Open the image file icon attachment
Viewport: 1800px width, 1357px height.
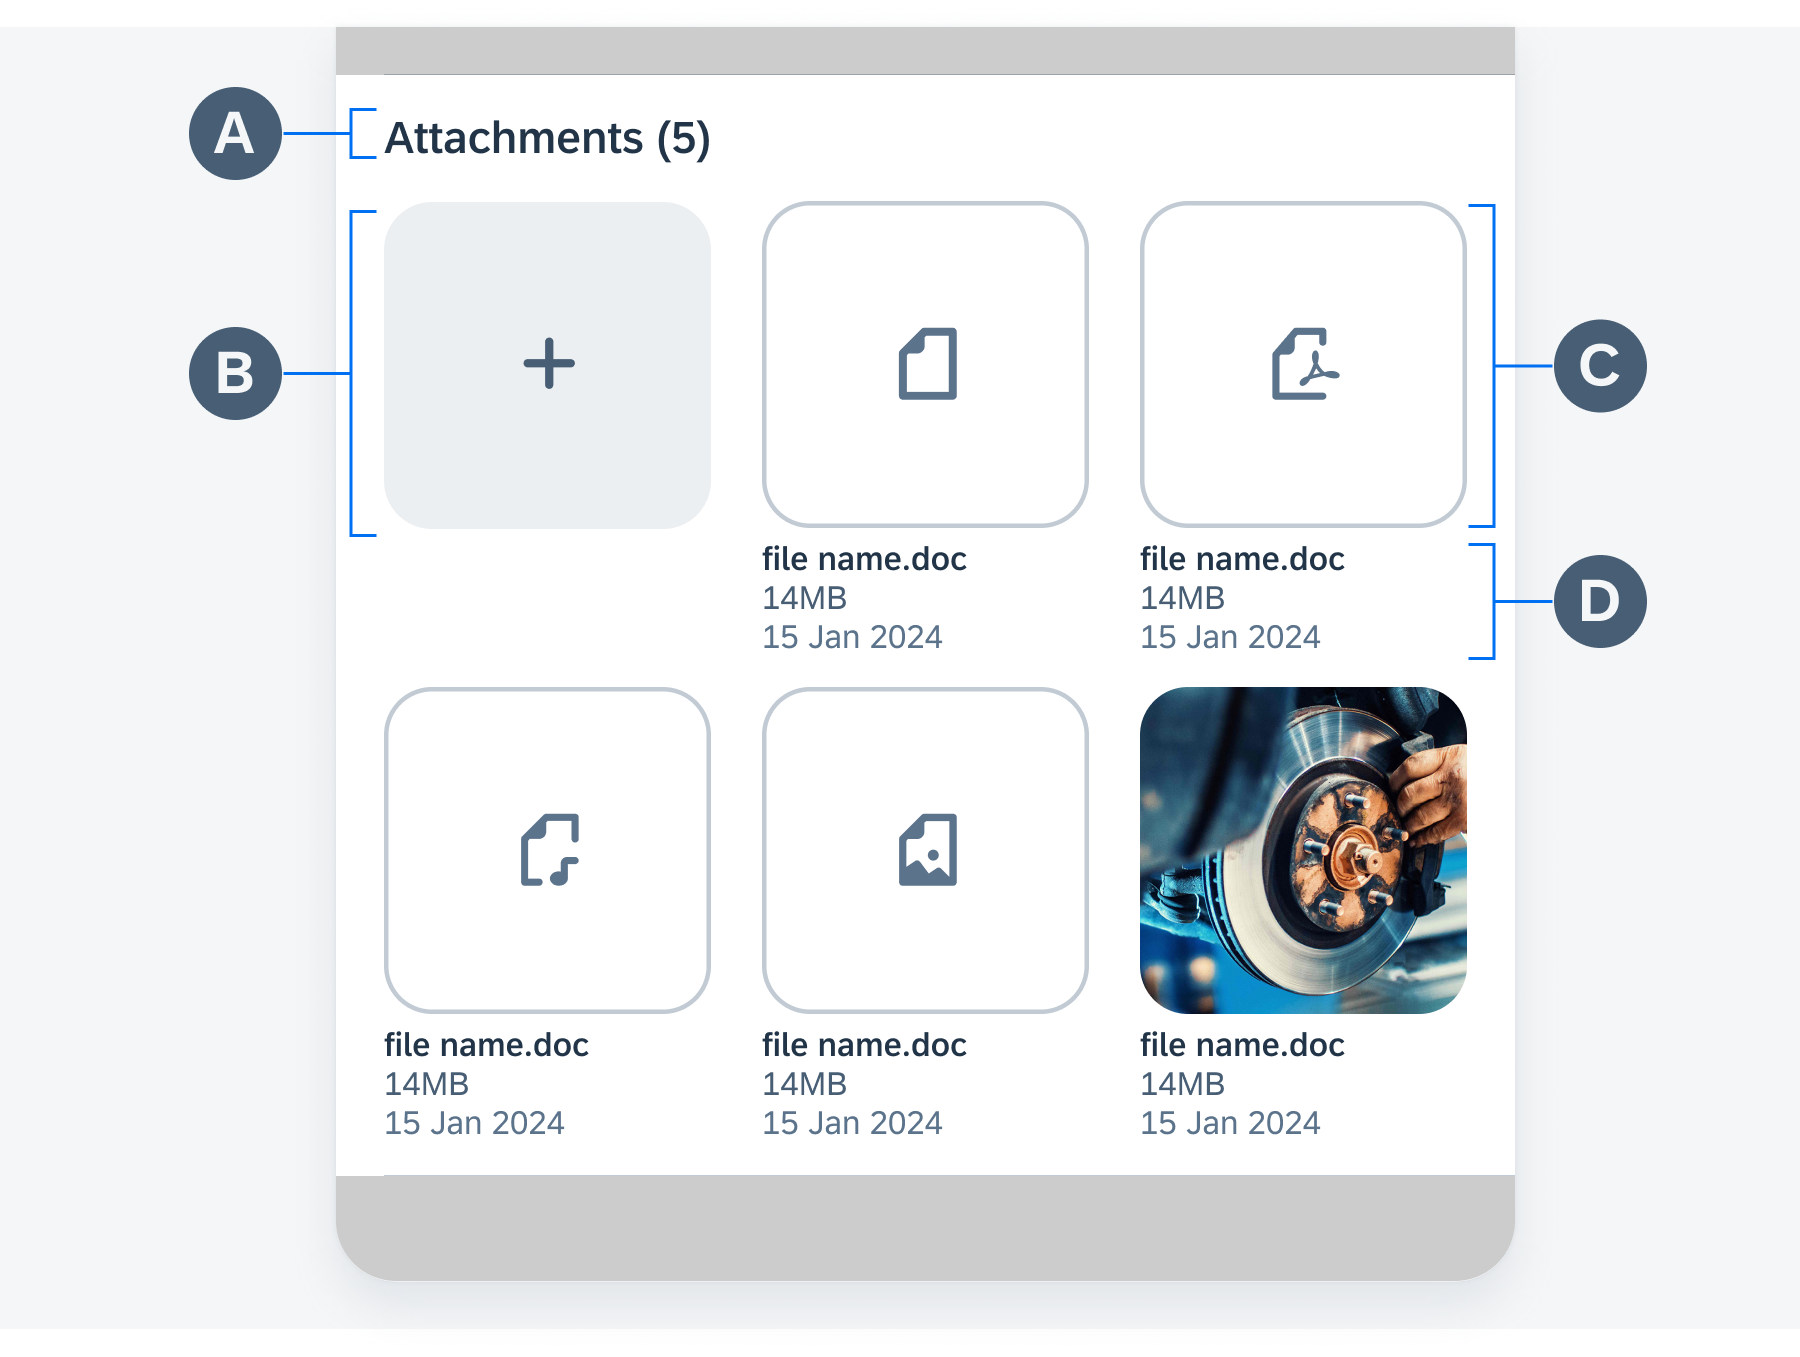click(x=926, y=850)
